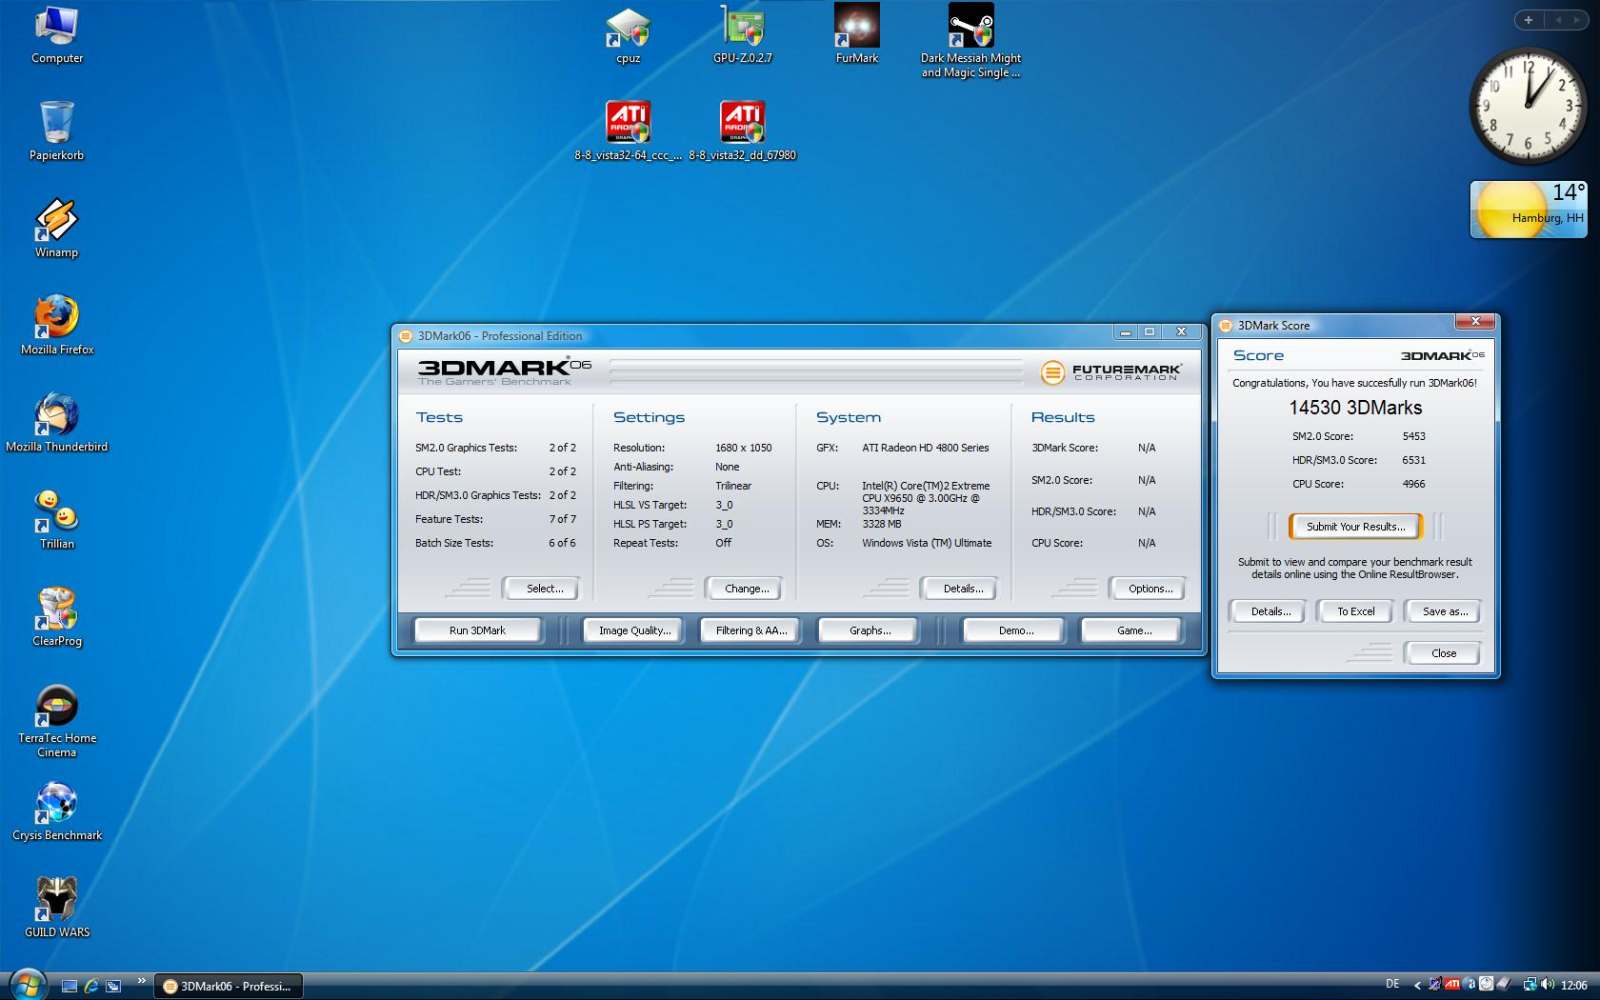Expand hidden Quick Launch items chevron
This screenshot has height=1000, width=1600.
pos(141,981)
